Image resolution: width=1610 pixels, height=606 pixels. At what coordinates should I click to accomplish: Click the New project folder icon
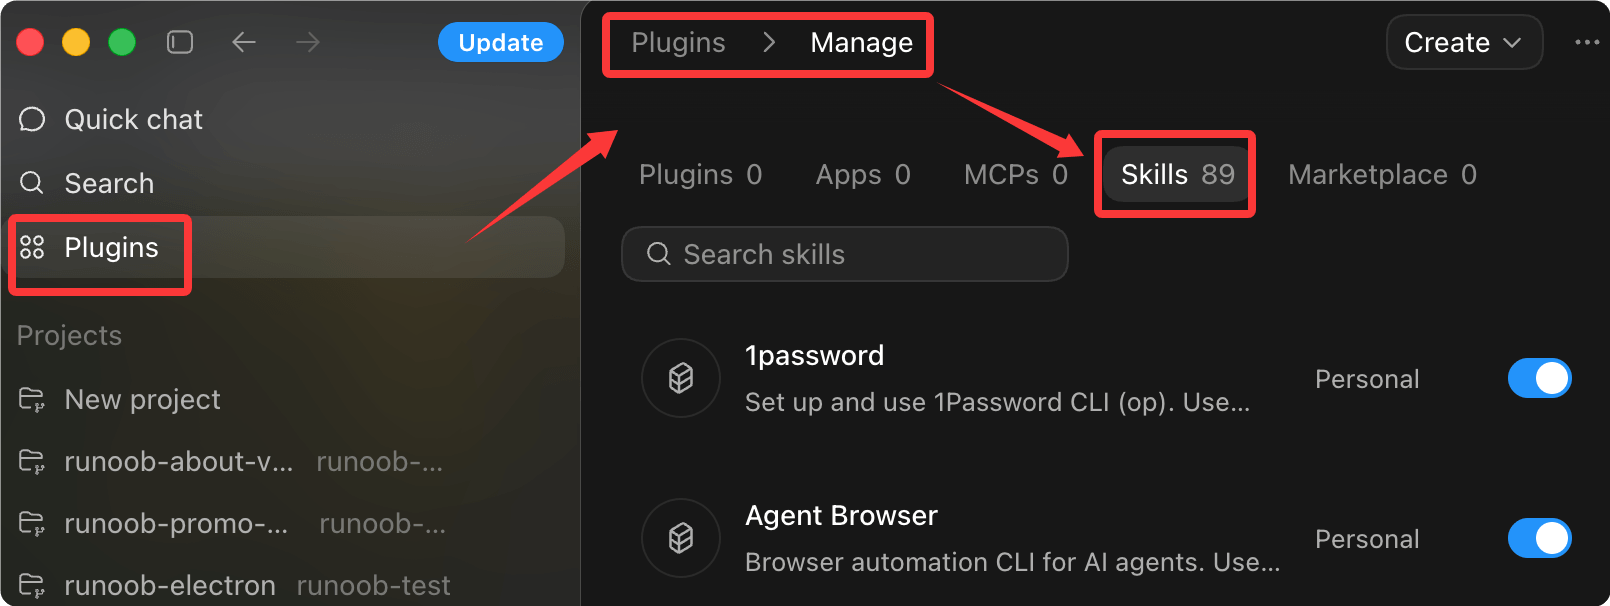32,400
